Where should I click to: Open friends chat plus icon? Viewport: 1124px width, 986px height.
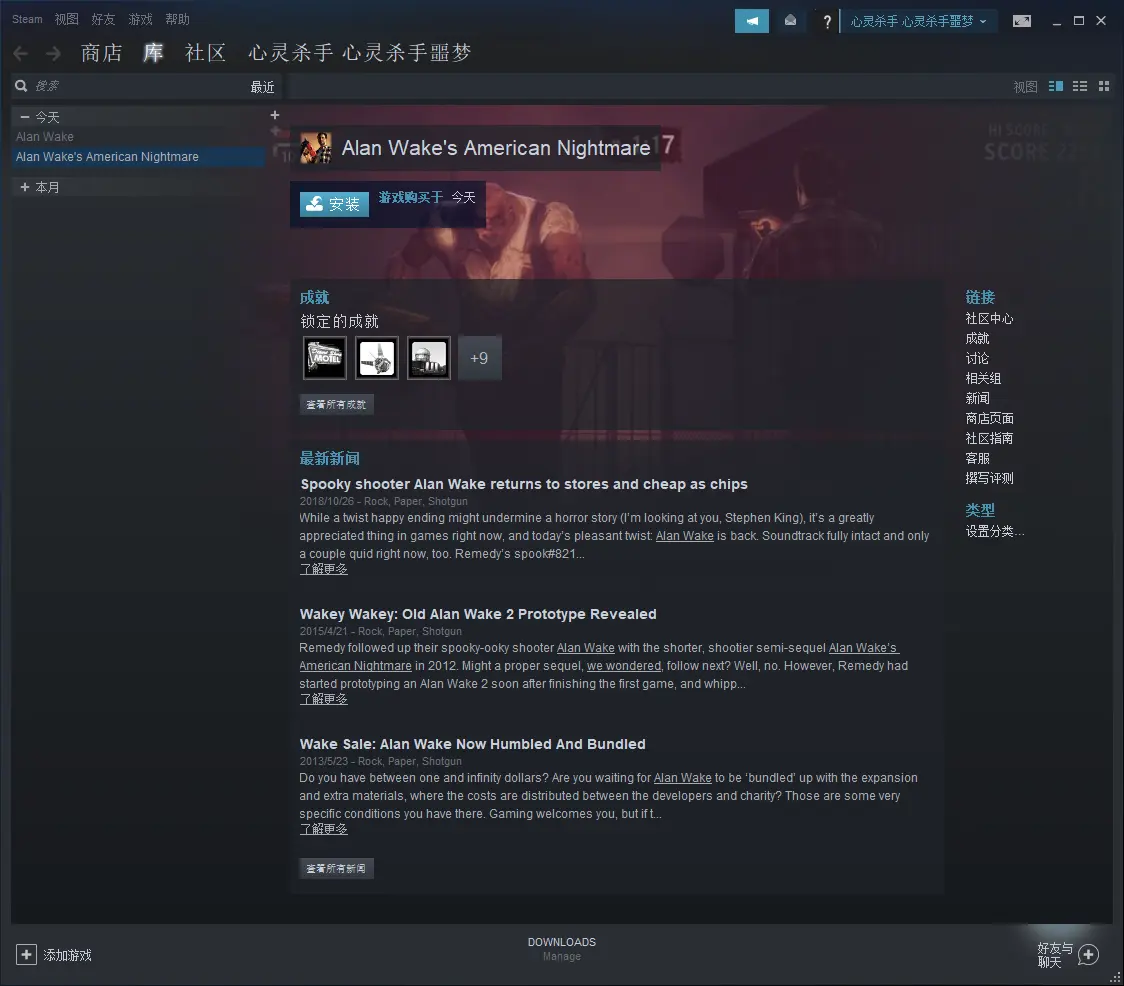coord(1088,954)
